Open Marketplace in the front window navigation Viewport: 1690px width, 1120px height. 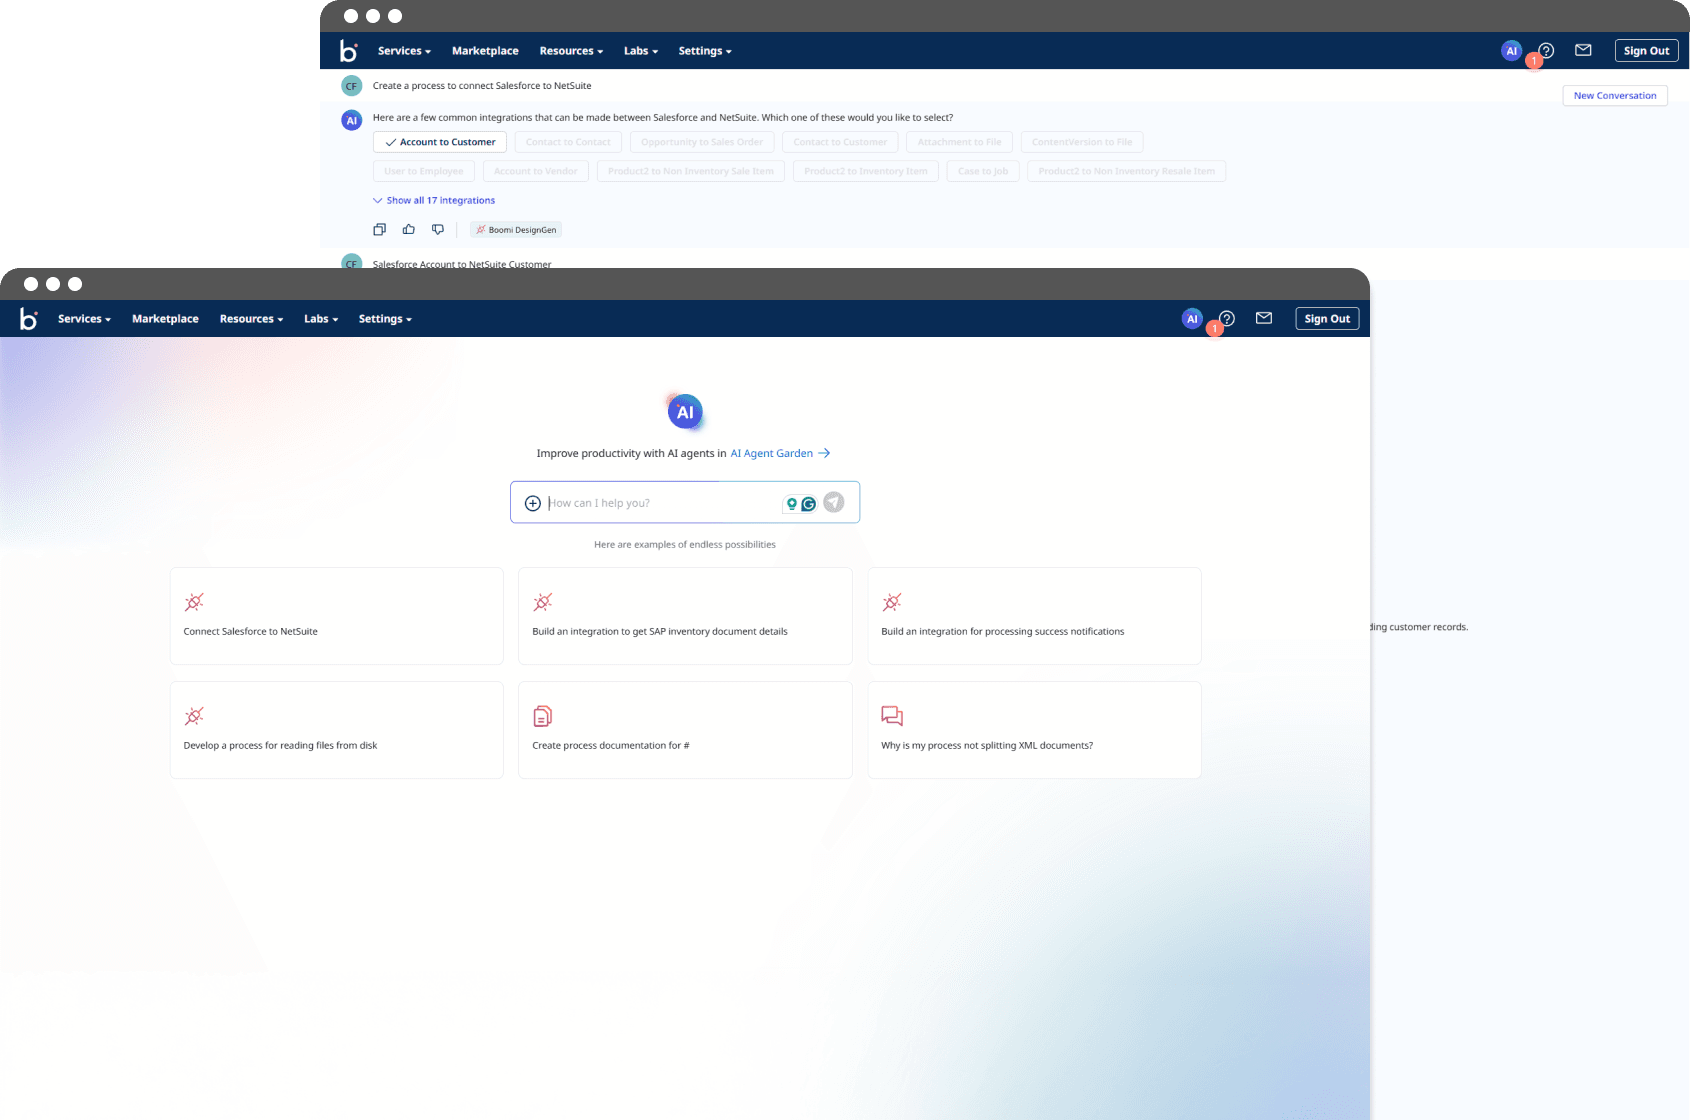point(165,319)
